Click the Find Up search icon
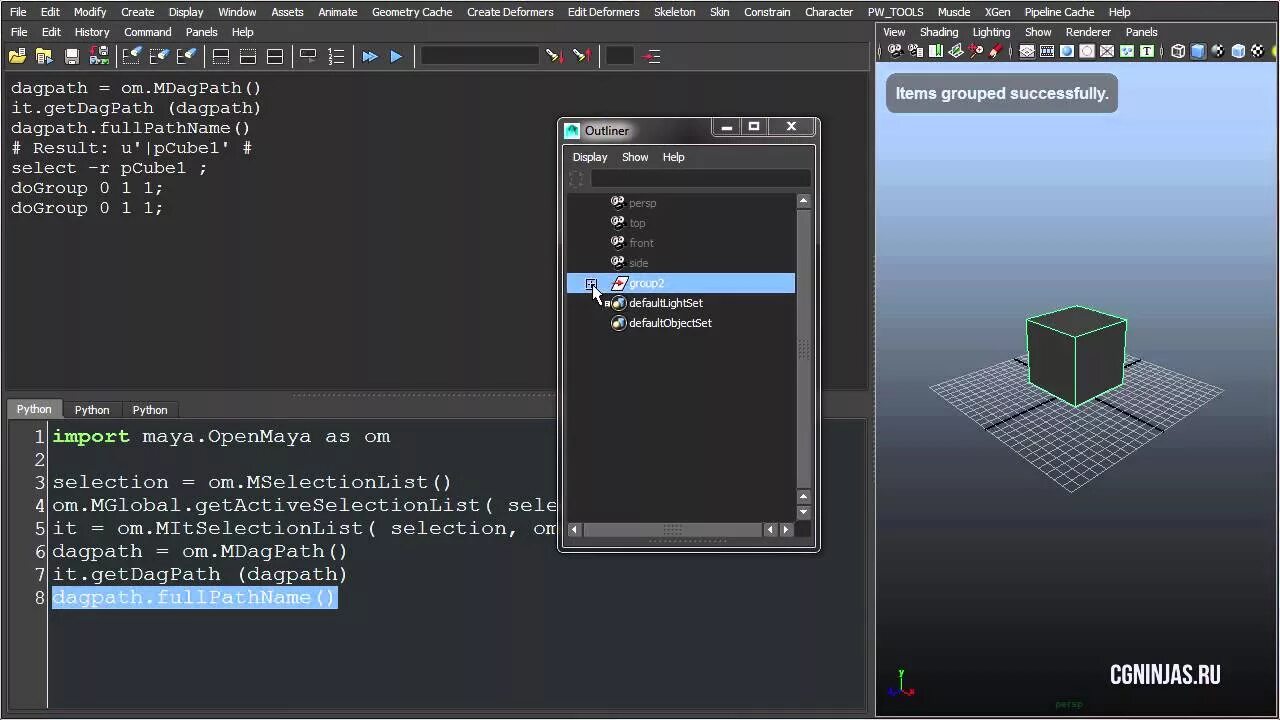1280x720 pixels. pyautogui.click(x=582, y=56)
